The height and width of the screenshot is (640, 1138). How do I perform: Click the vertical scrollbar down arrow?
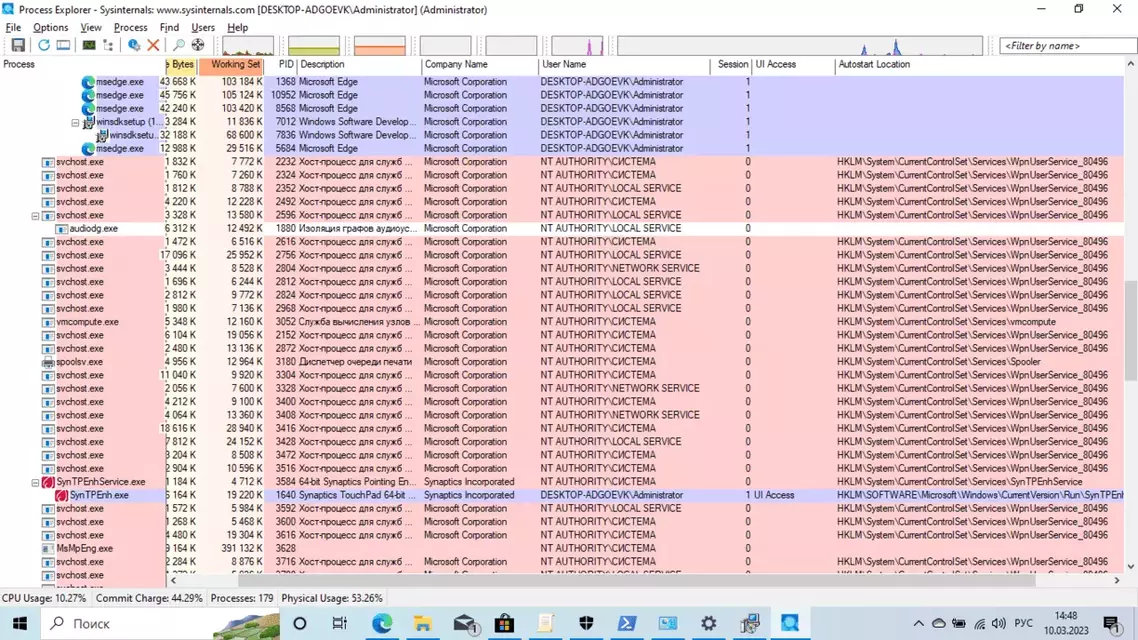coord(1131,567)
